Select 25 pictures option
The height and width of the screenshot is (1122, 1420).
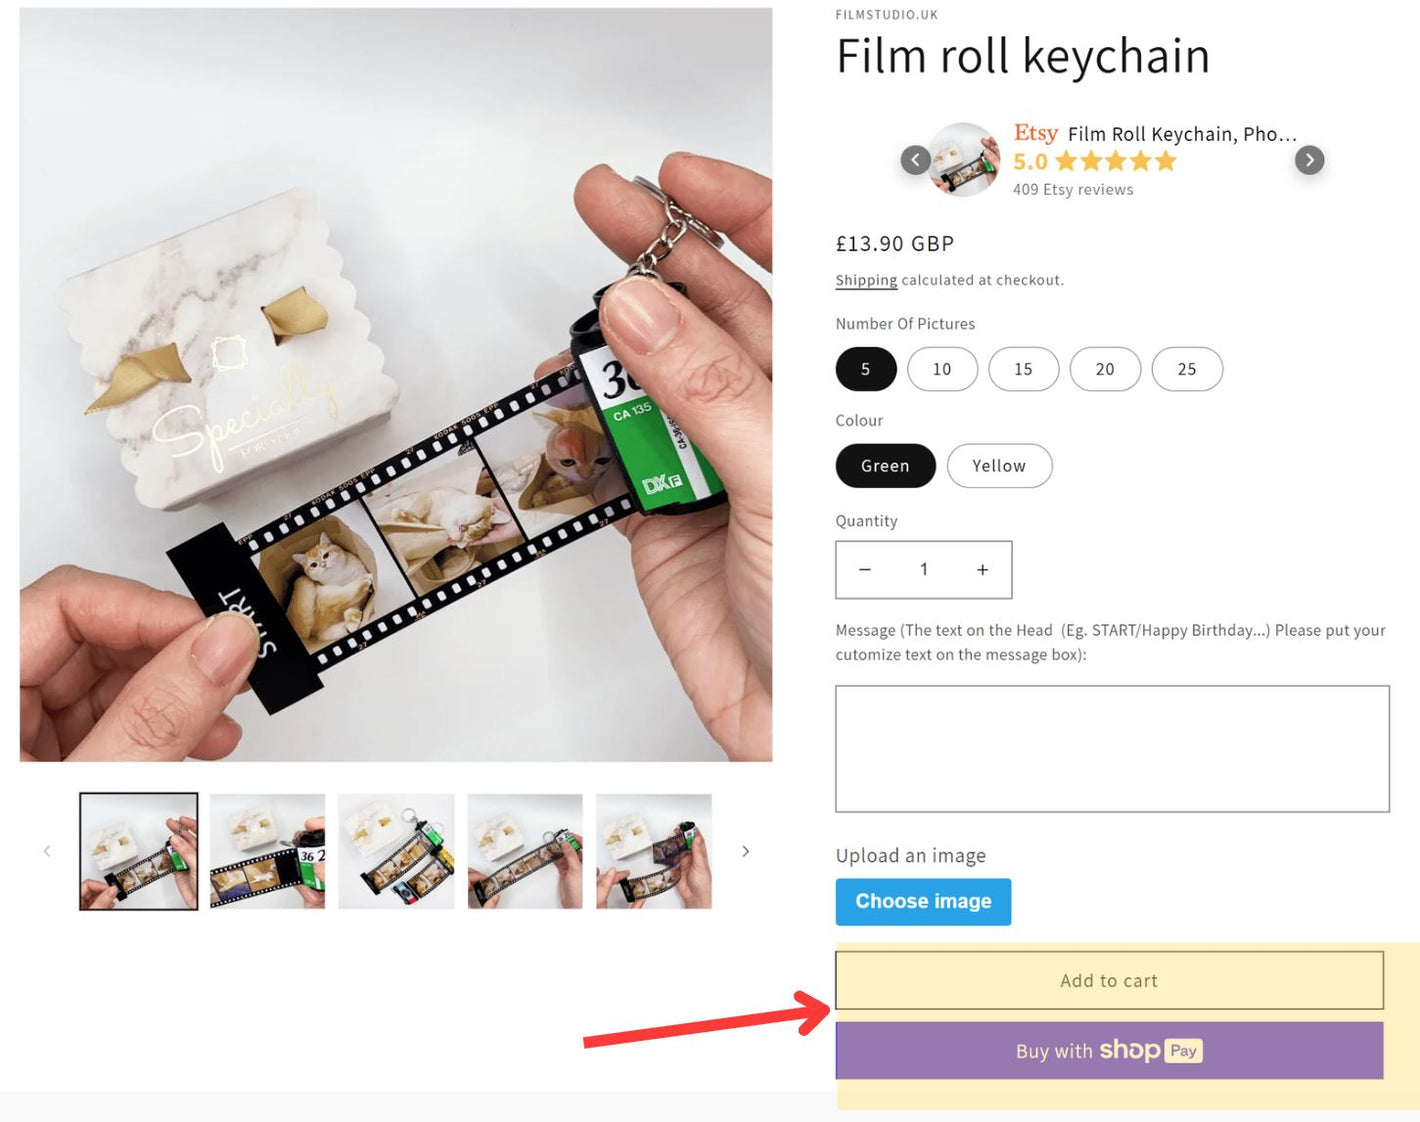coord(1186,369)
